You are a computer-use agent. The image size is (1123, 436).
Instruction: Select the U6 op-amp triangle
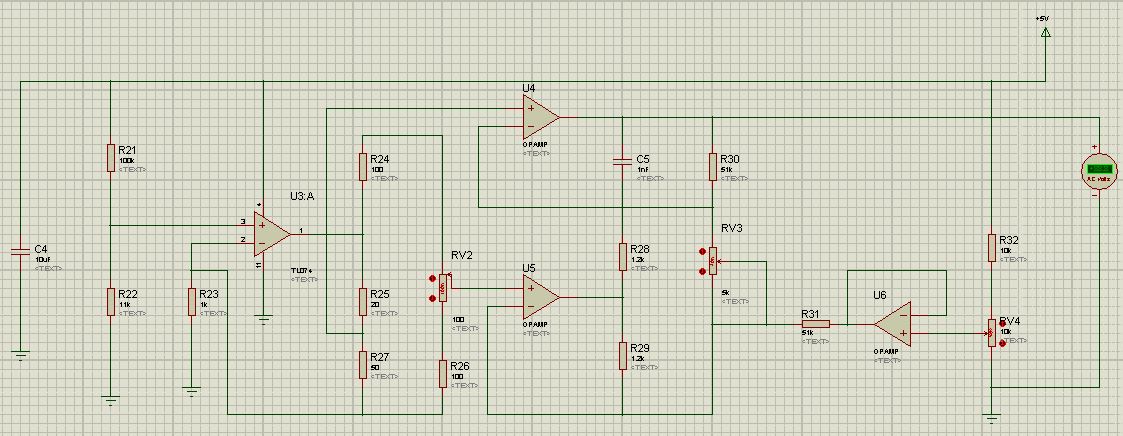[x=892, y=324]
